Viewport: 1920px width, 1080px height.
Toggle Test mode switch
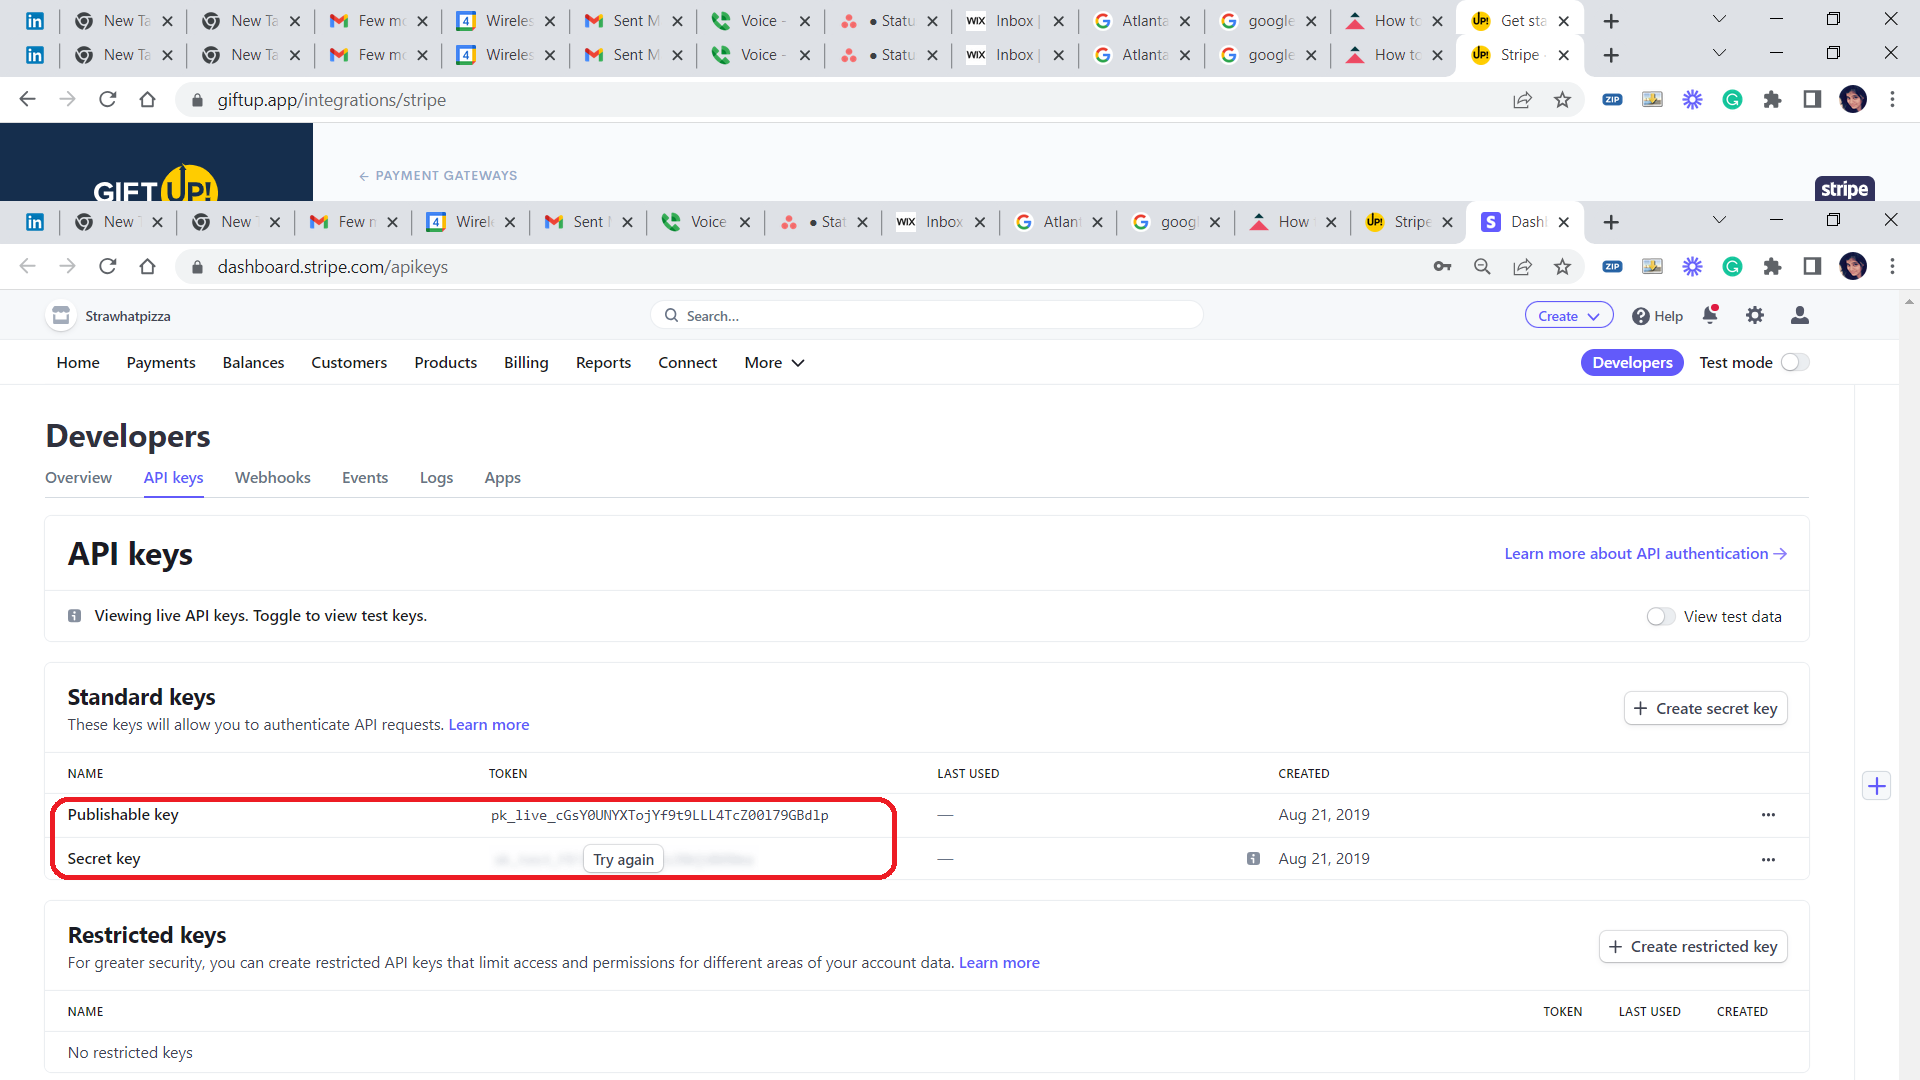[x=1795, y=363]
